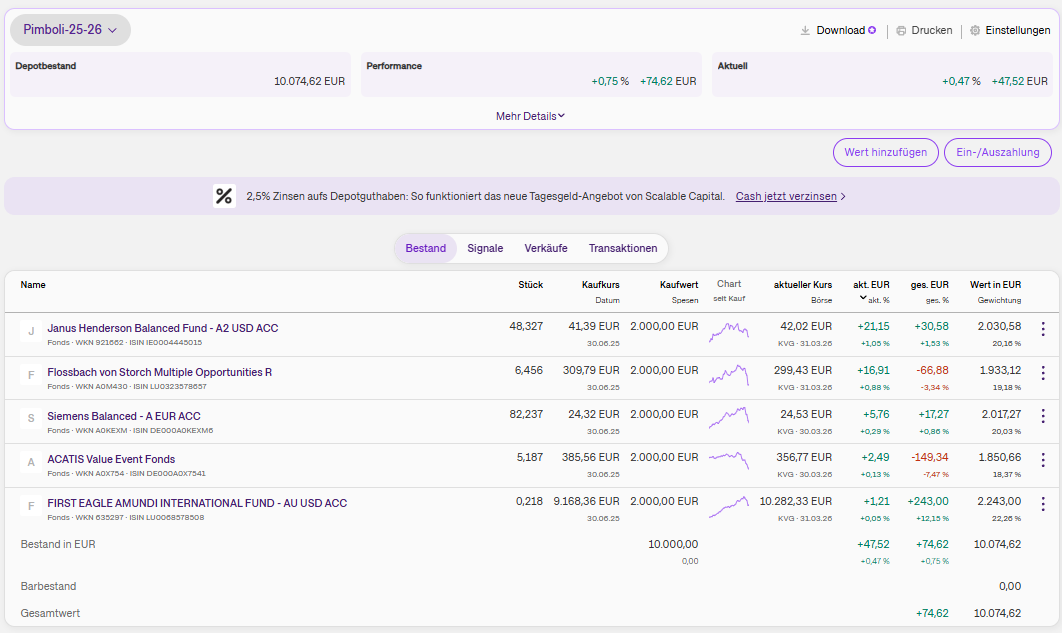
Task: Click the printer icon beside Drucken
Action: [901, 31]
